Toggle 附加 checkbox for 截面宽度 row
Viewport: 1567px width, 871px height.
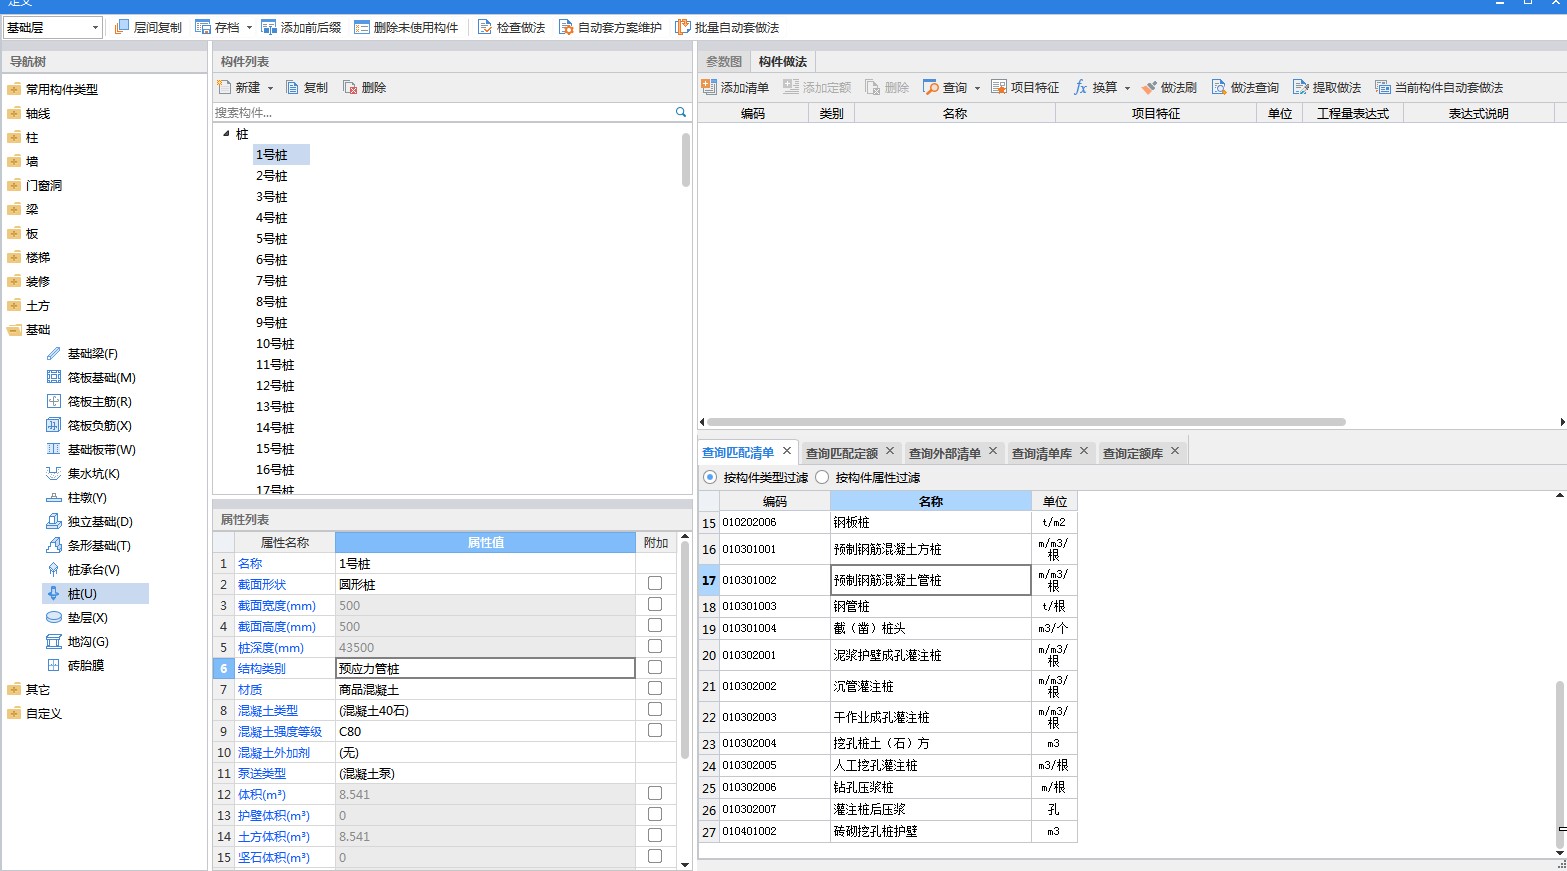point(655,604)
